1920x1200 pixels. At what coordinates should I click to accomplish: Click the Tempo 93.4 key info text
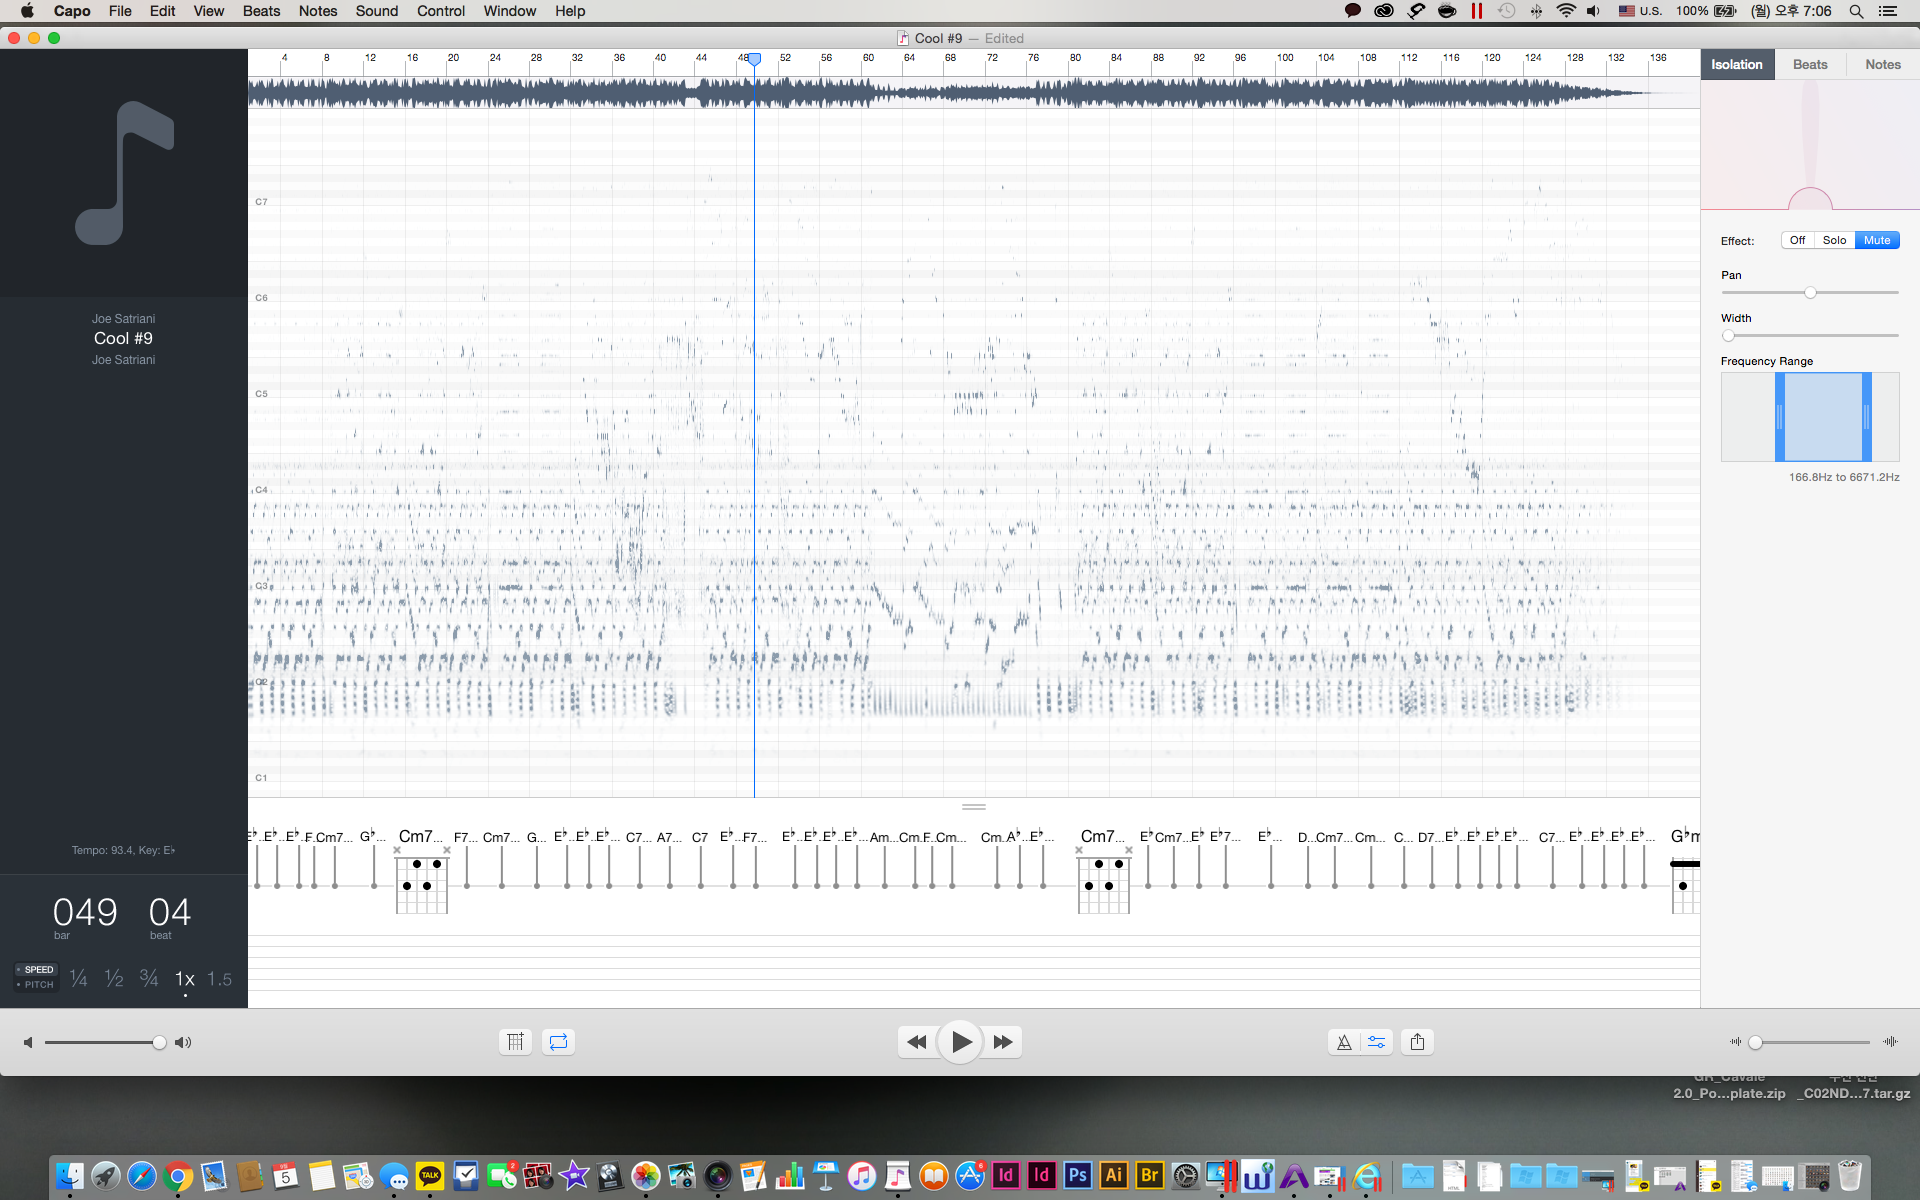(x=123, y=850)
